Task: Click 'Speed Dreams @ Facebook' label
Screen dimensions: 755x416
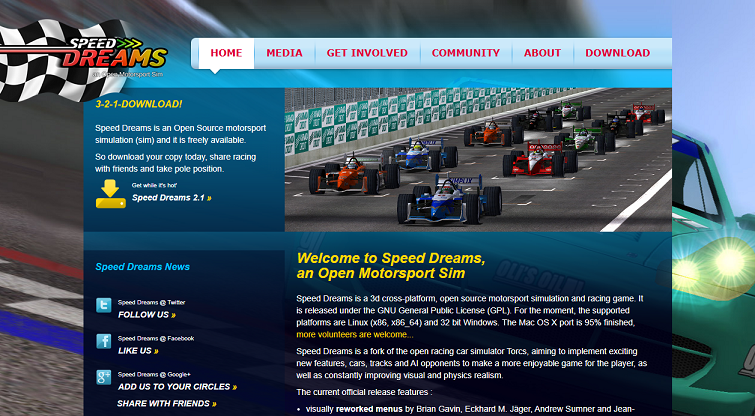Action: 156,338
